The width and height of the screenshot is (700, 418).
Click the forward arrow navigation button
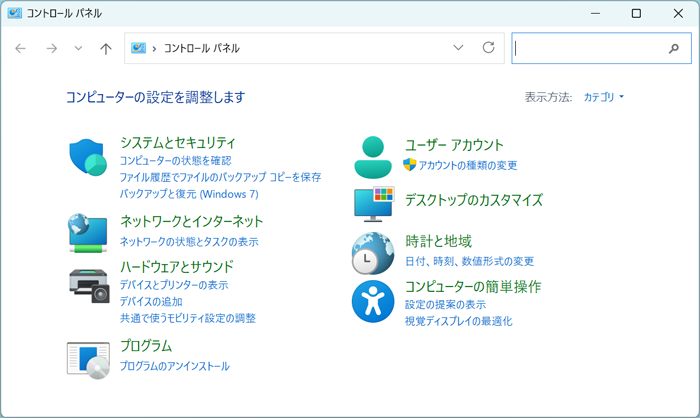tap(52, 48)
